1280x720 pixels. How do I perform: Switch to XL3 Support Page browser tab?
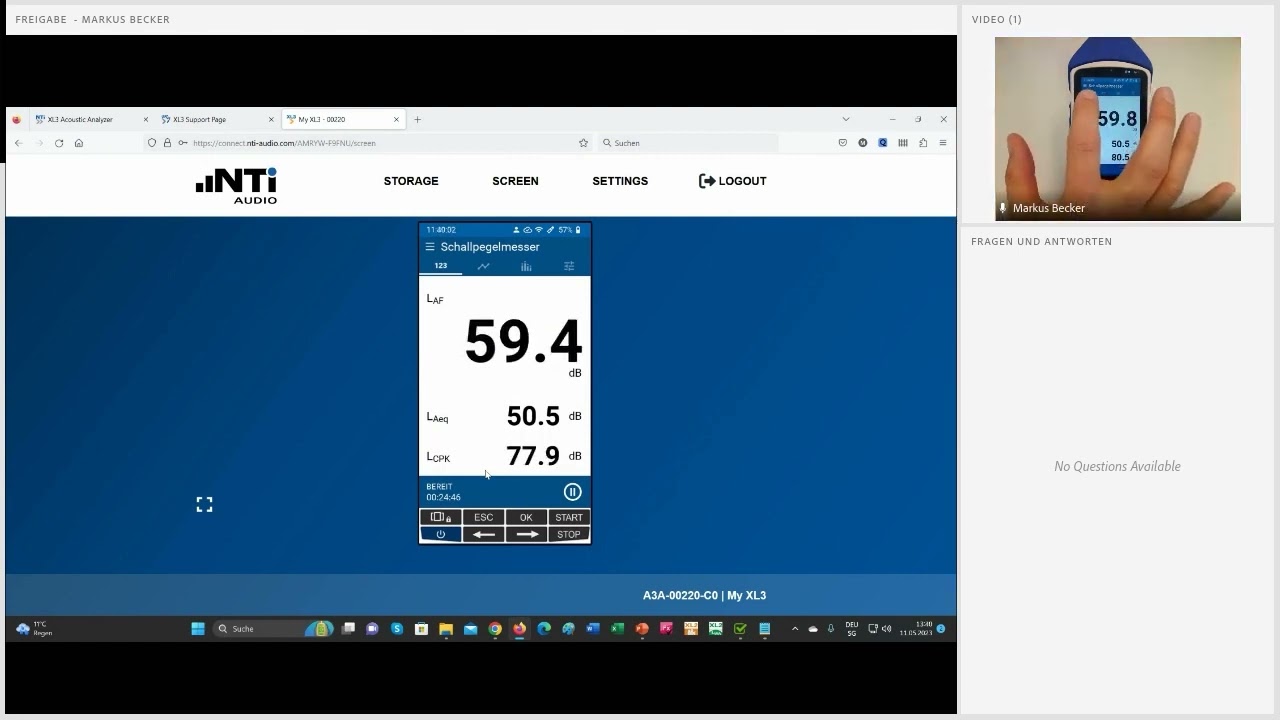(216, 119)
